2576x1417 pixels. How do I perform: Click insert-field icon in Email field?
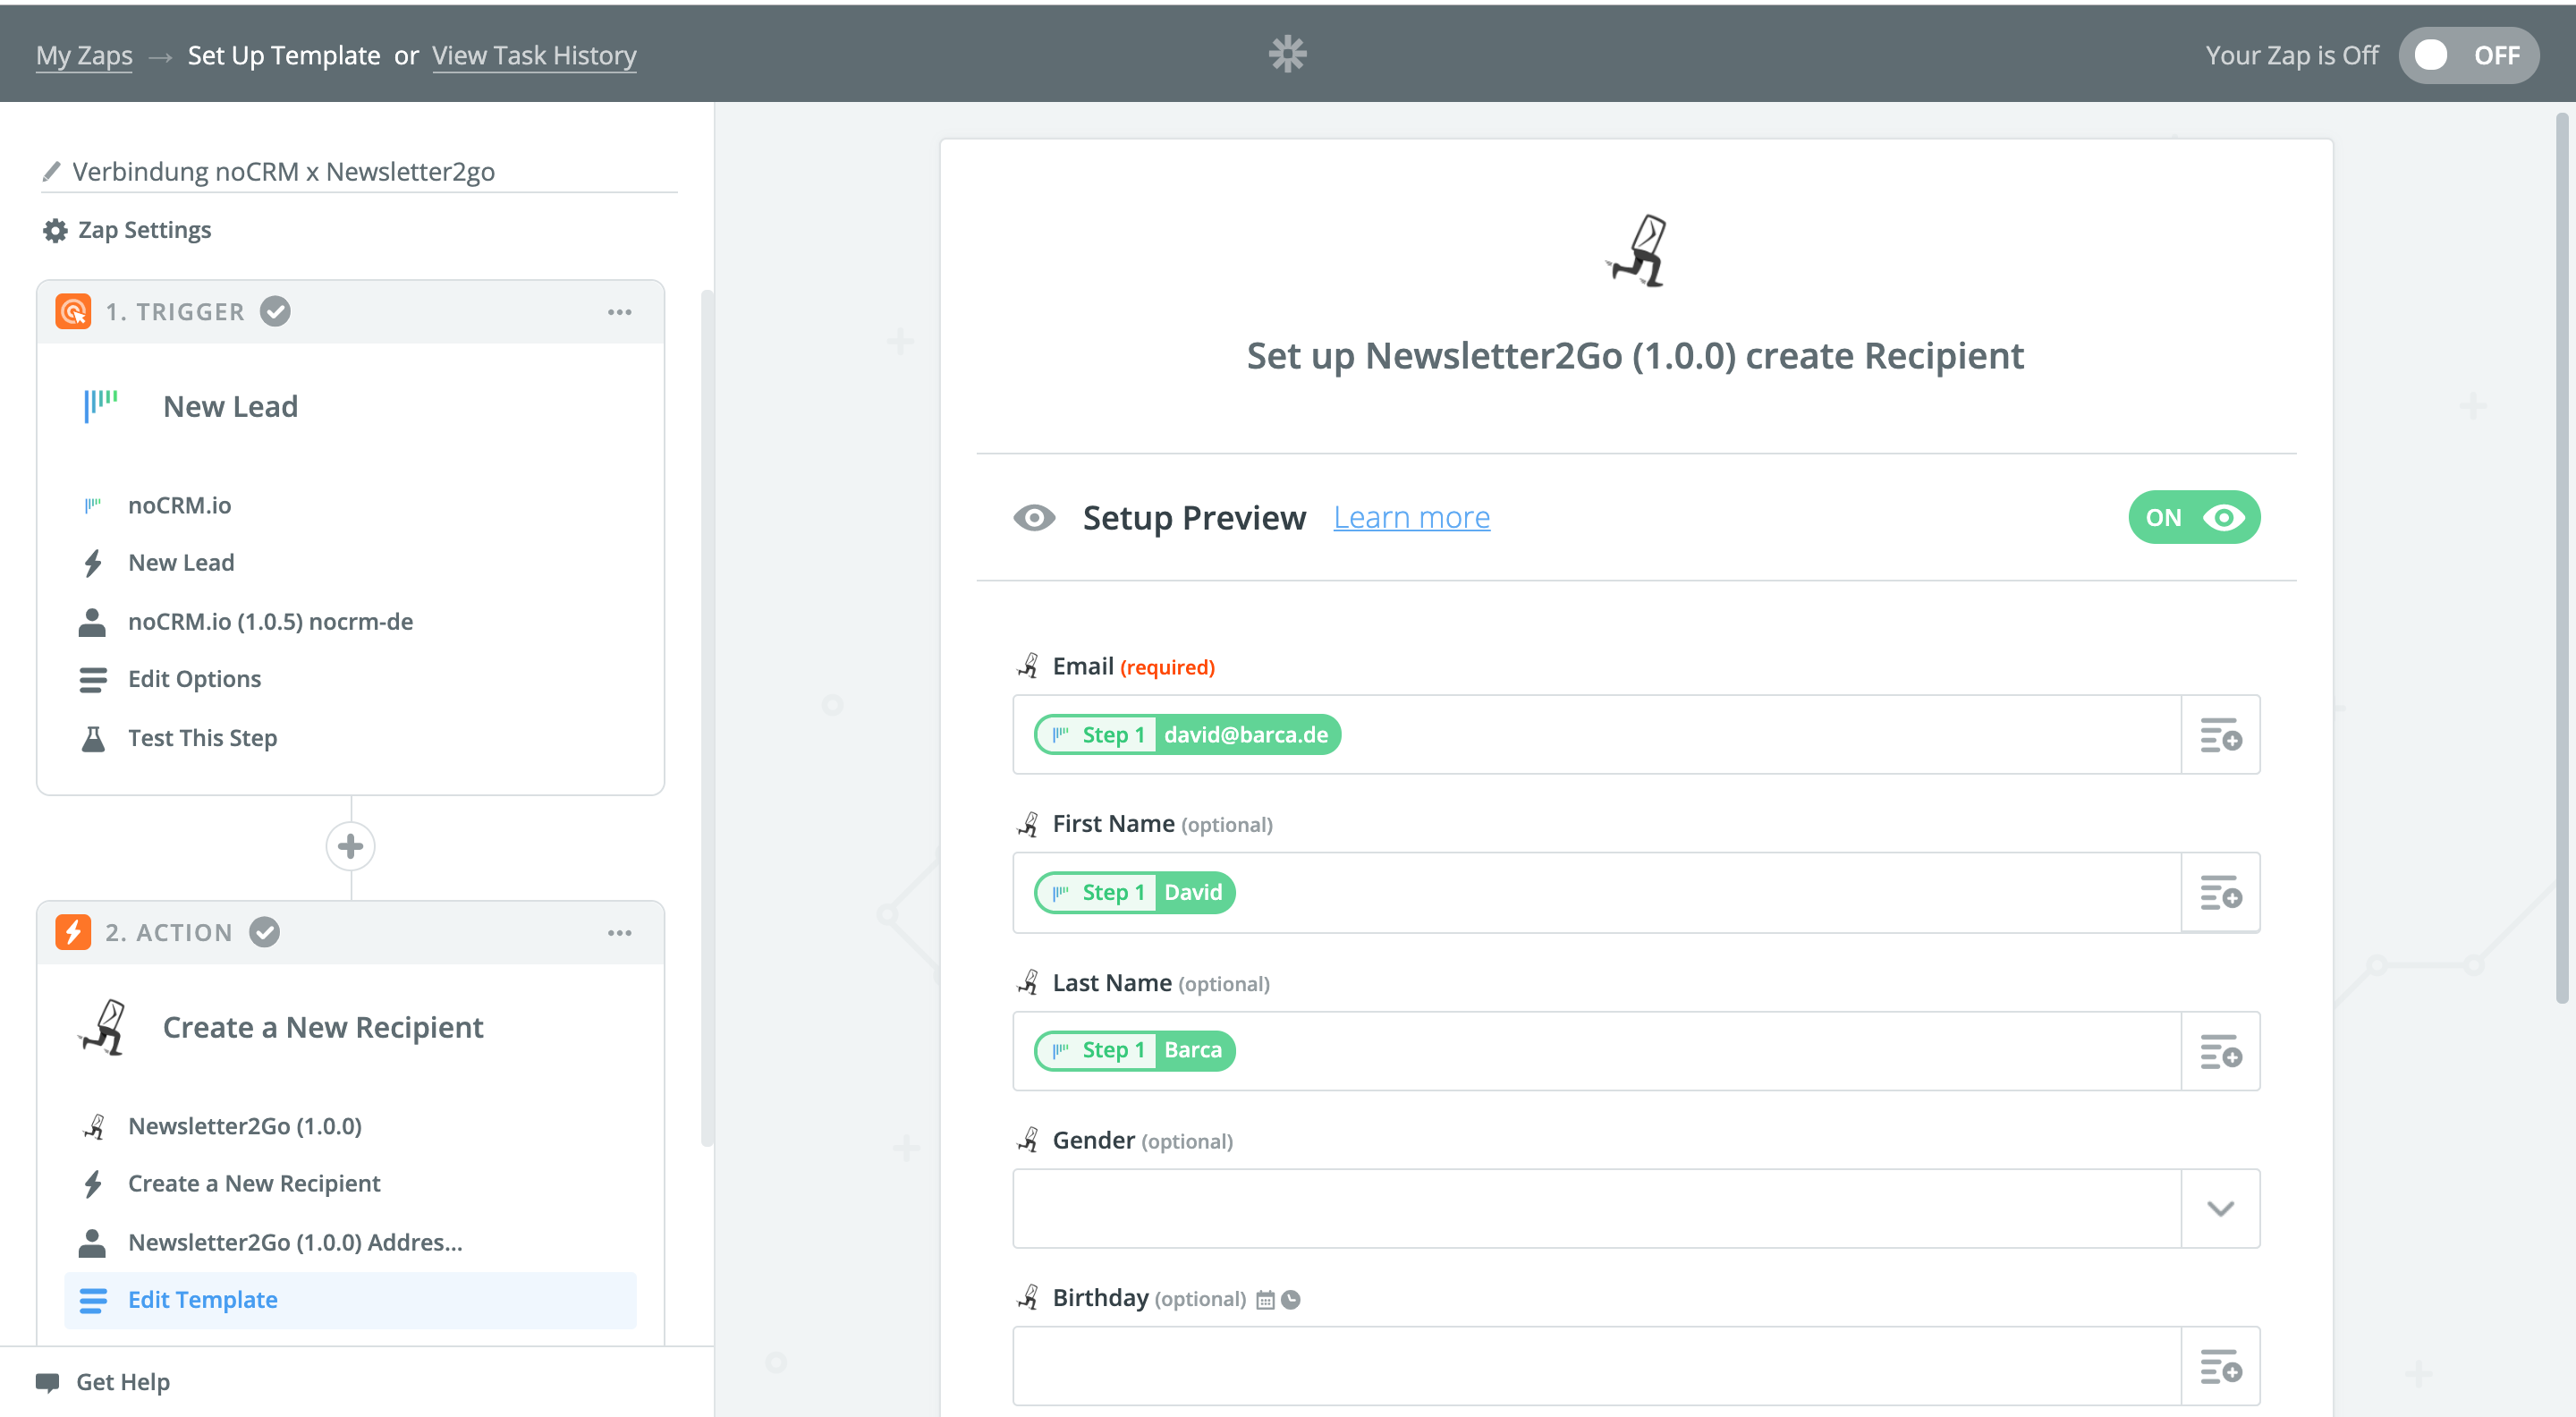point(2220,735)
